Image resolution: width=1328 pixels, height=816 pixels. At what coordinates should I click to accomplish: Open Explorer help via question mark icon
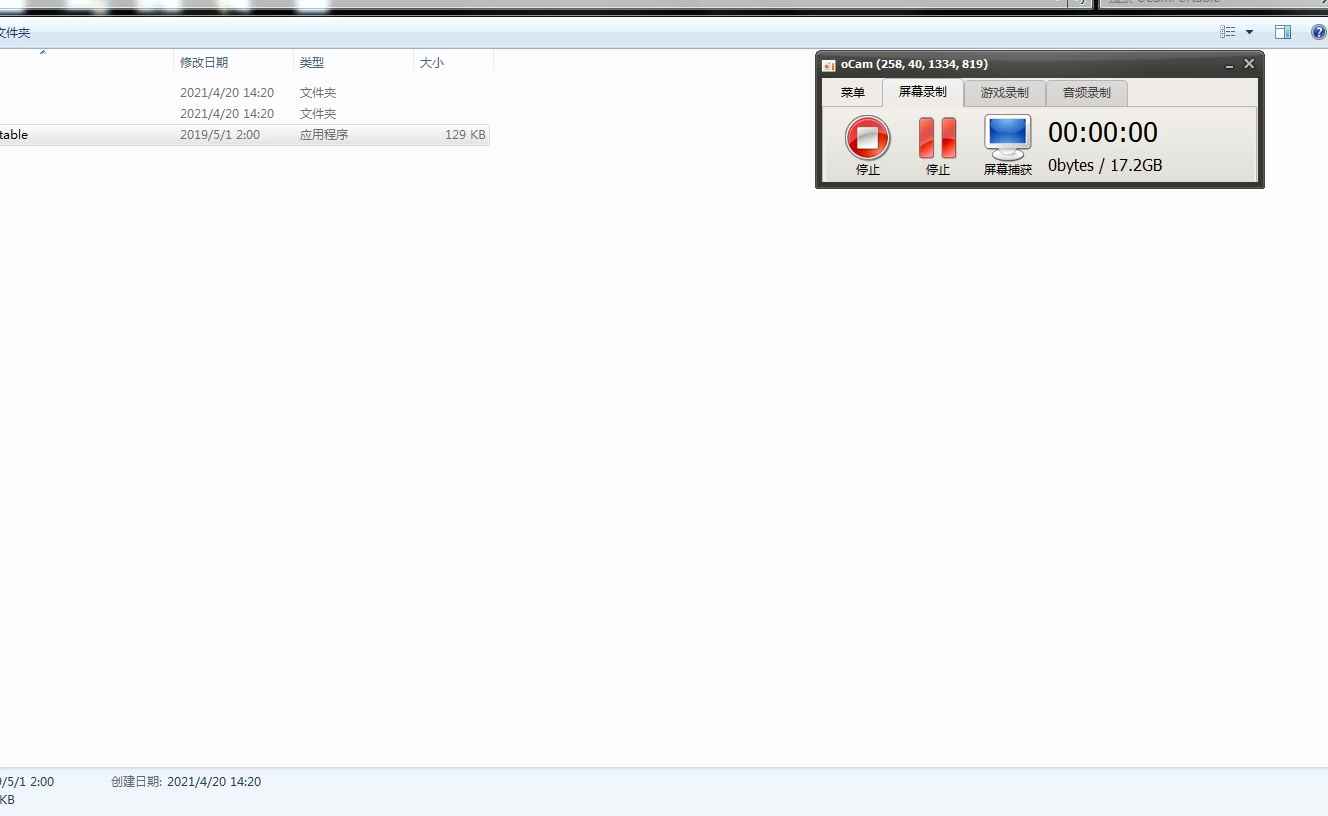(x=1318, y=32)
